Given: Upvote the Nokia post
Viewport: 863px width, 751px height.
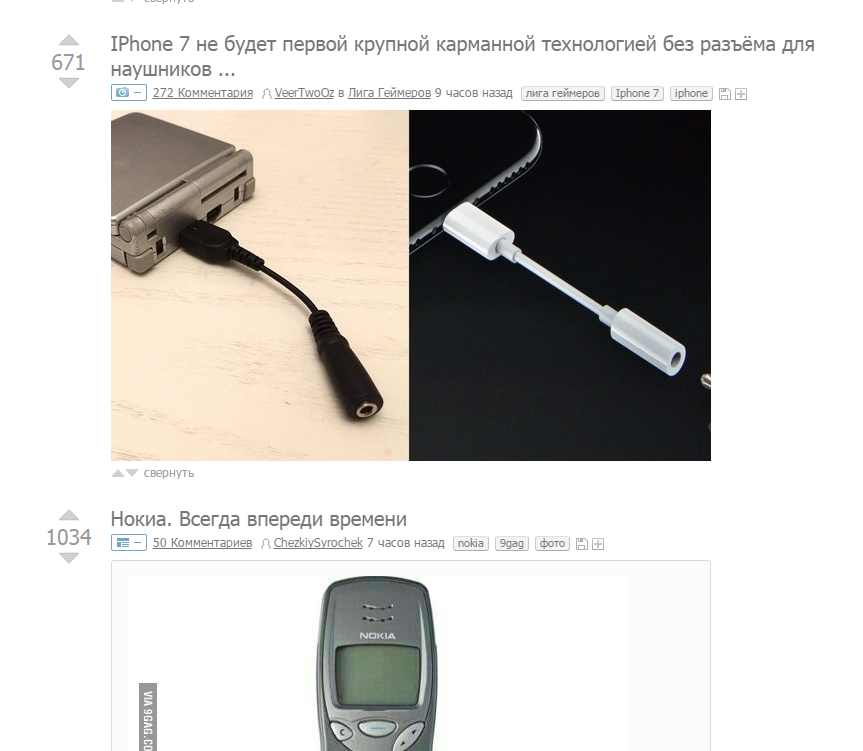Looking at the screenshot, I should click(69, 516).
